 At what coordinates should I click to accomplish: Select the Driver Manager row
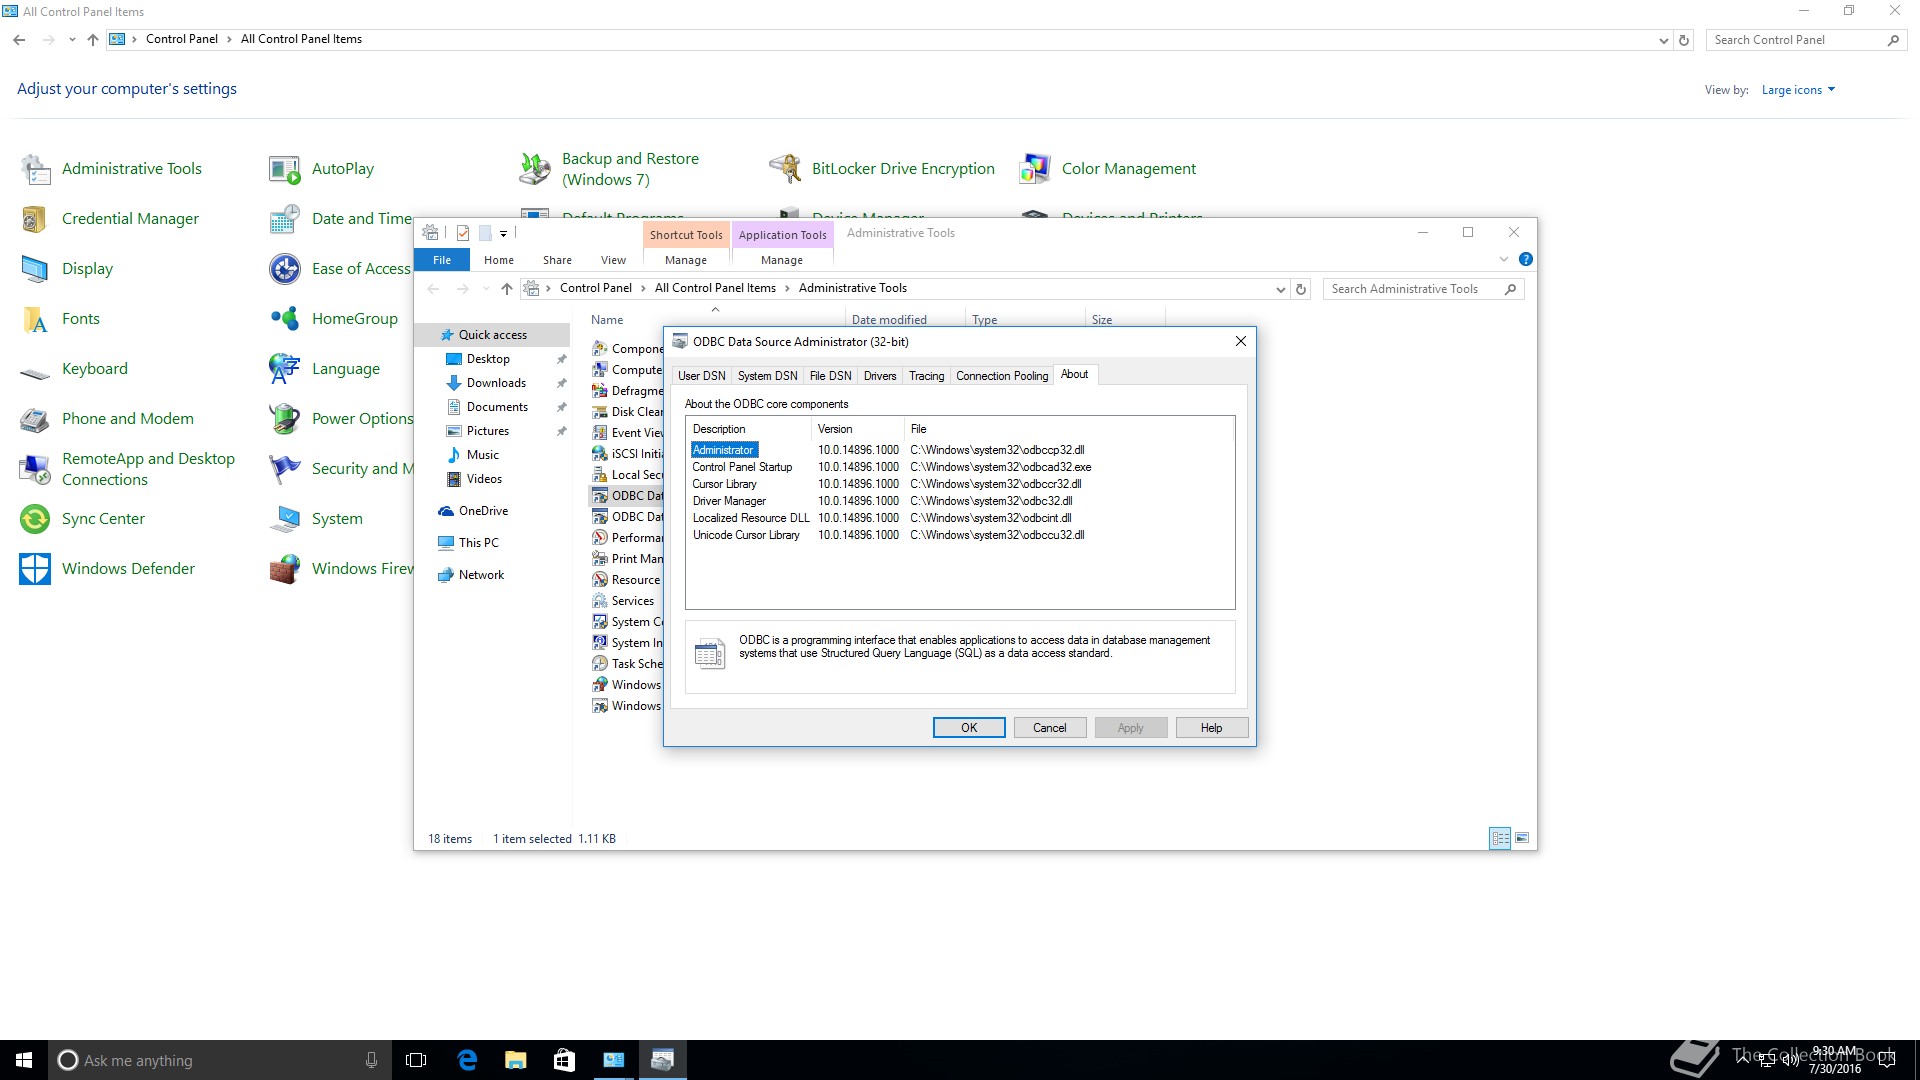coord(960,501)
